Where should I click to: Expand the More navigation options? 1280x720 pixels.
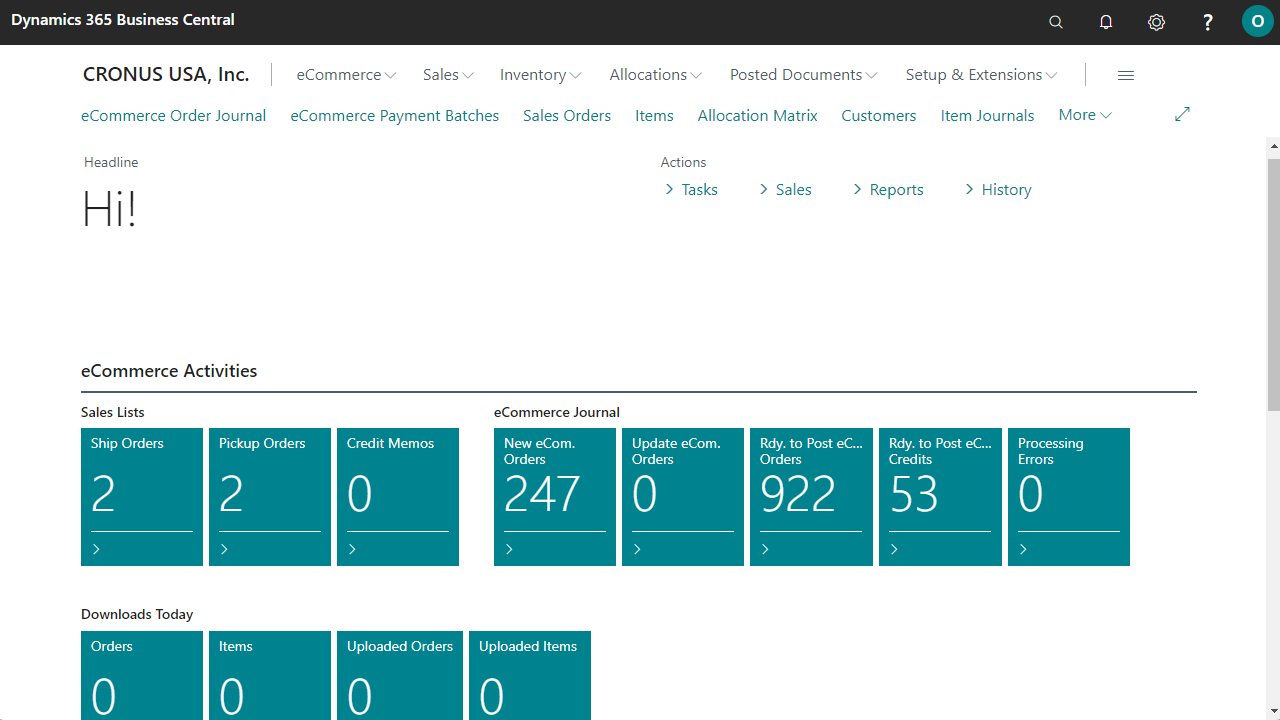(x=1085, y=115)
